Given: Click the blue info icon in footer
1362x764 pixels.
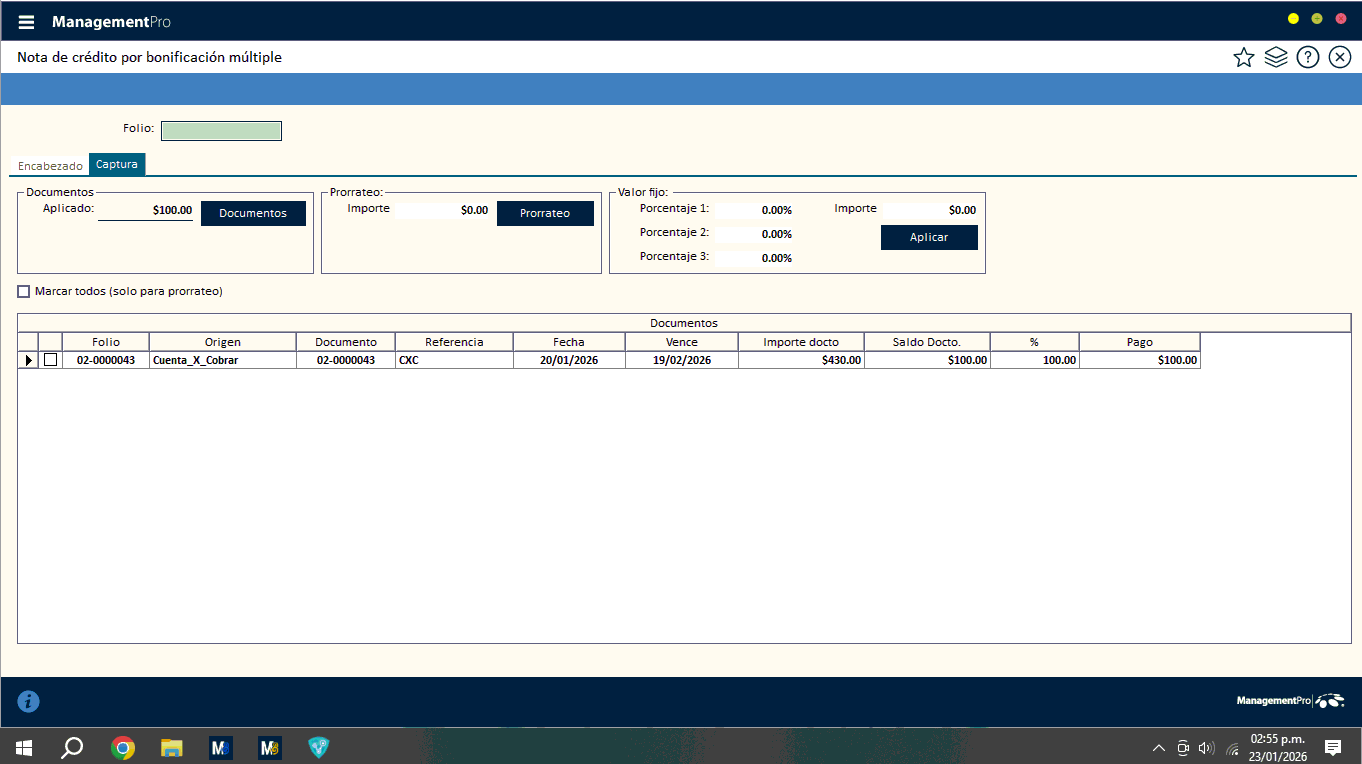Looking at the screenshot, I should point(29,702).
